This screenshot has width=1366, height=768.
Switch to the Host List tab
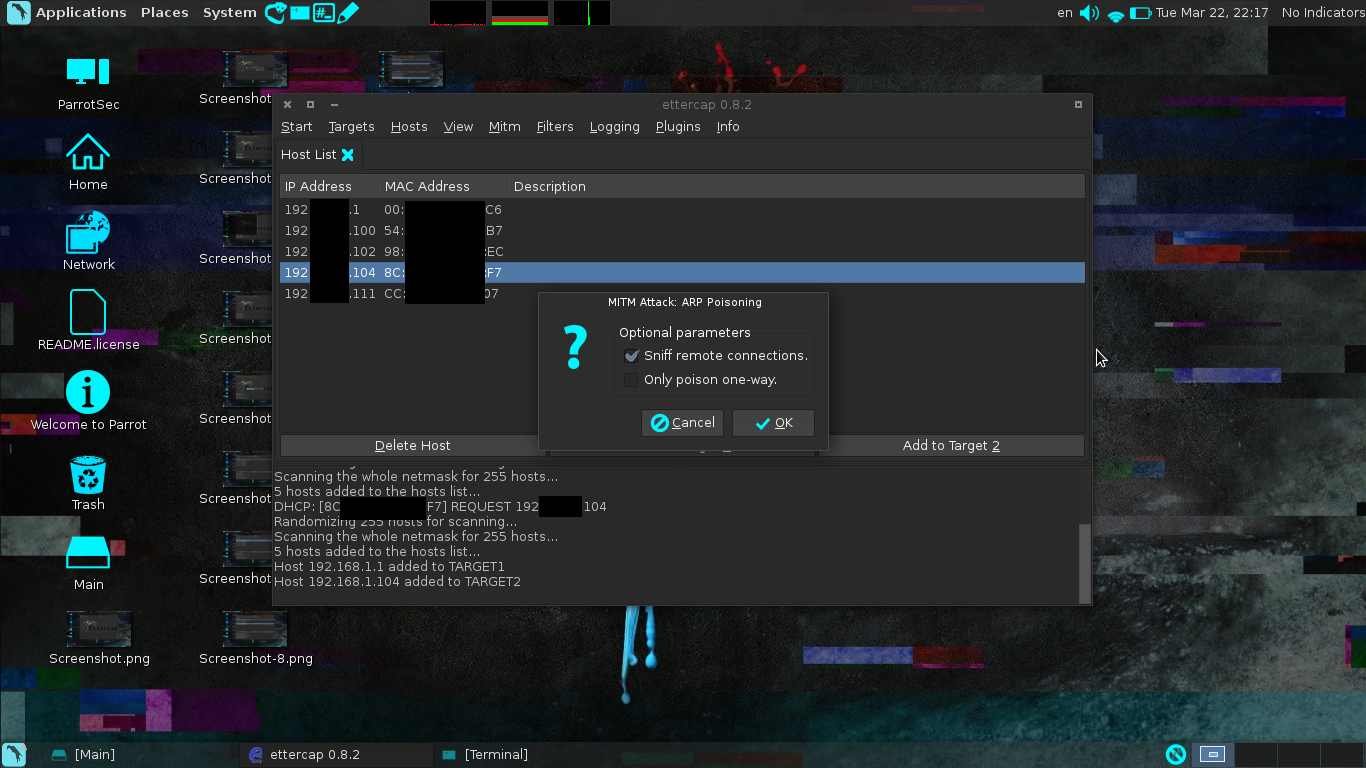[x=309, y=155]
